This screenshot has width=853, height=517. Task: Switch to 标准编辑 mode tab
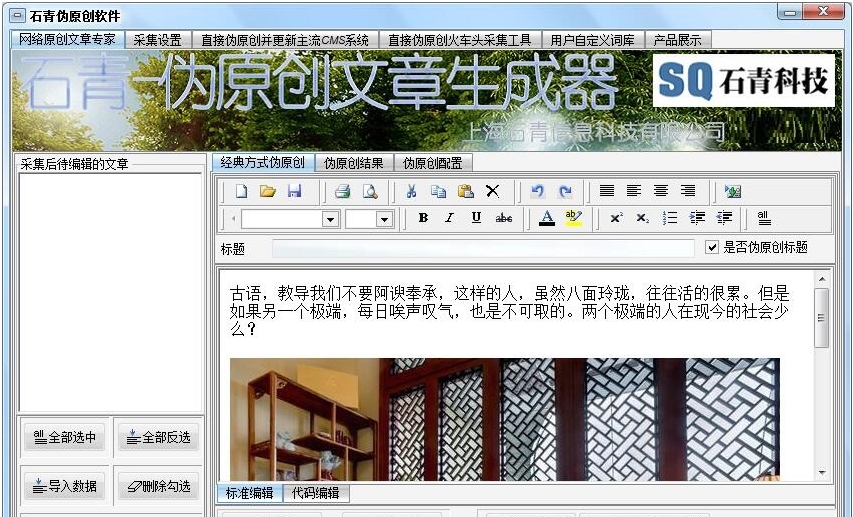[249, 493]
